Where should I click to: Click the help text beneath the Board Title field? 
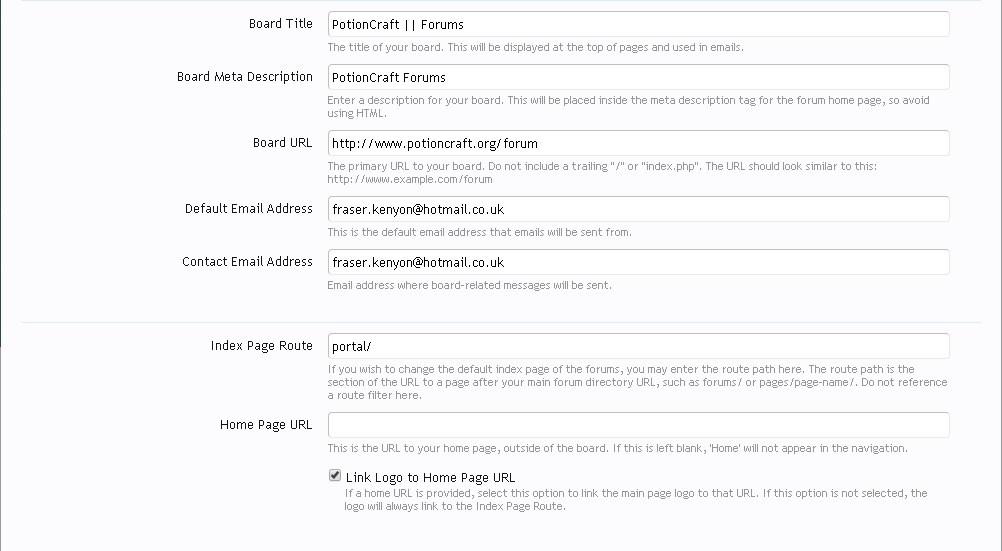(x=535, y=47)
